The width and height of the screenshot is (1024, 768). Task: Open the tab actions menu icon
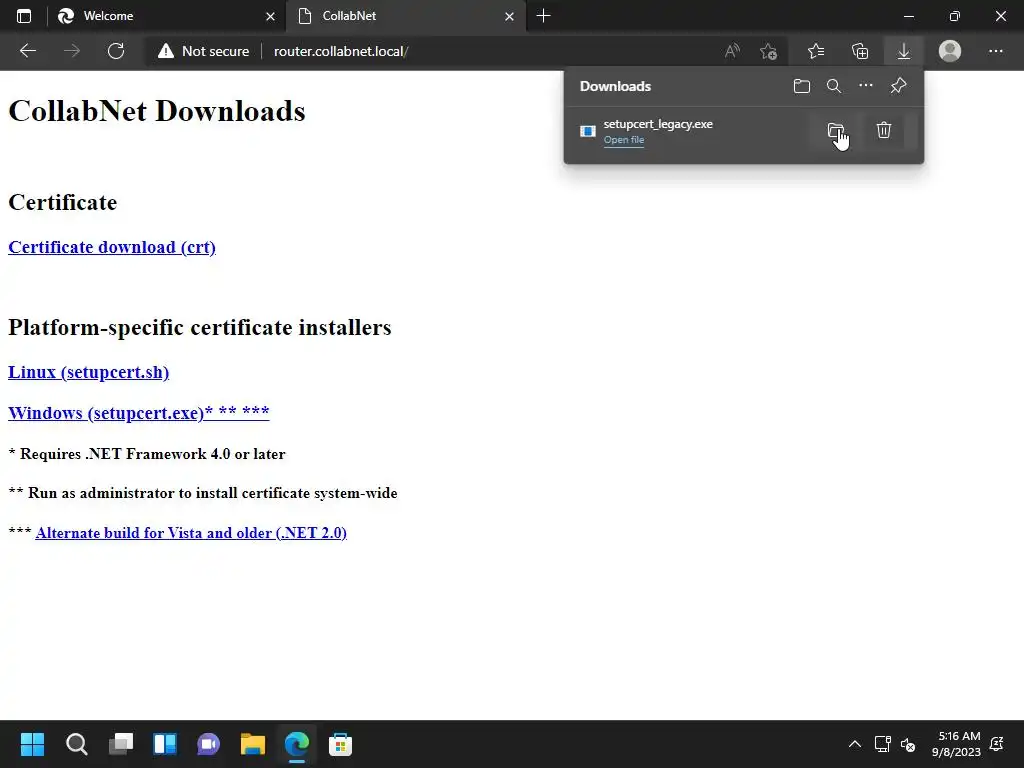pyautogui.click(x=24, y=16)
